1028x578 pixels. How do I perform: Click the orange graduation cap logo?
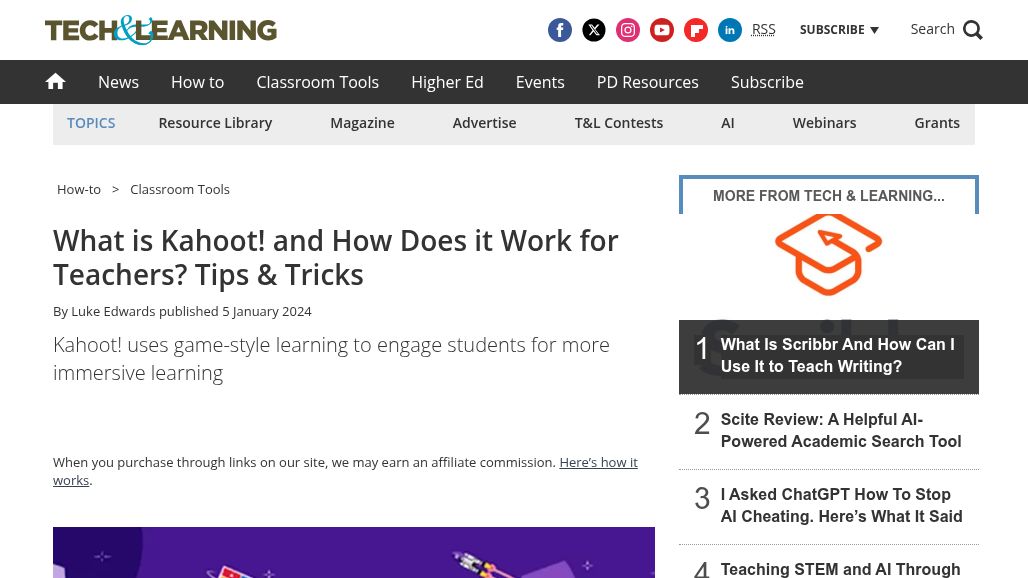[x=828, y=254]
